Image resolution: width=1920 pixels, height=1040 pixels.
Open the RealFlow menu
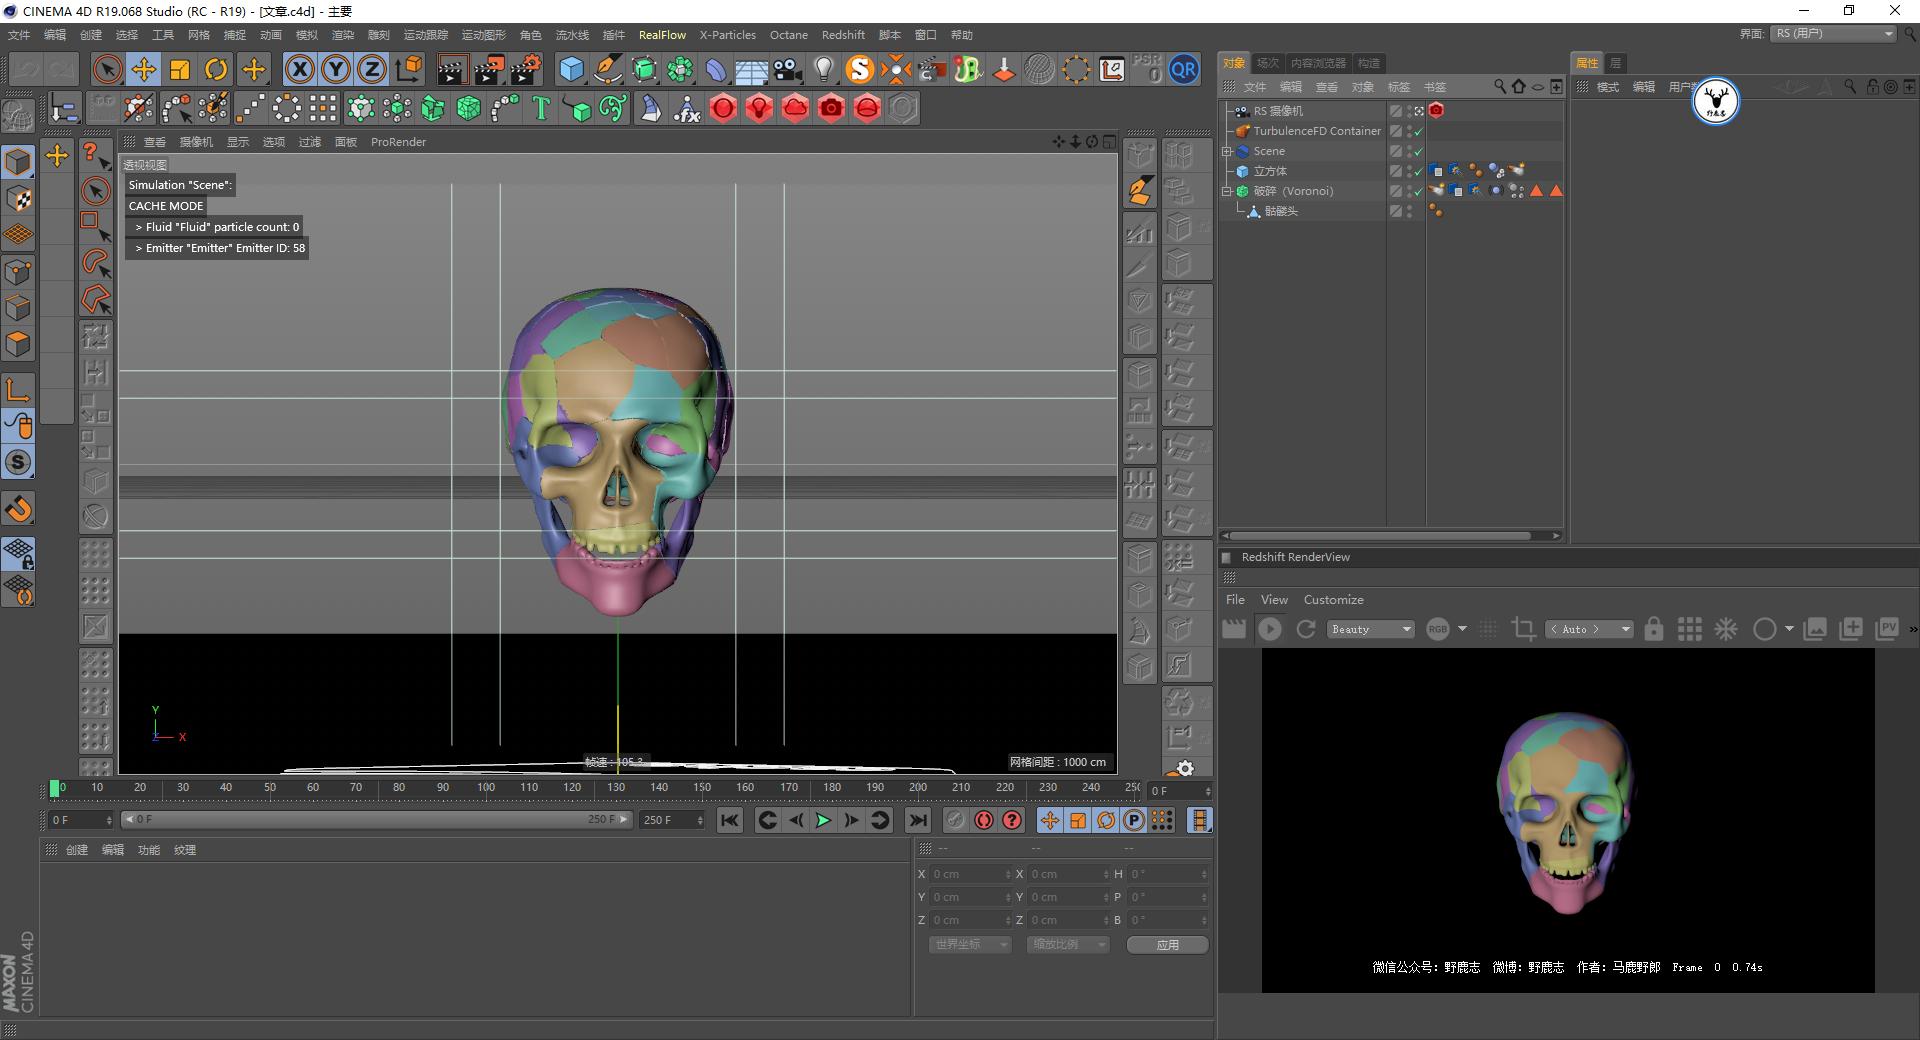click(x=662, y=35)
